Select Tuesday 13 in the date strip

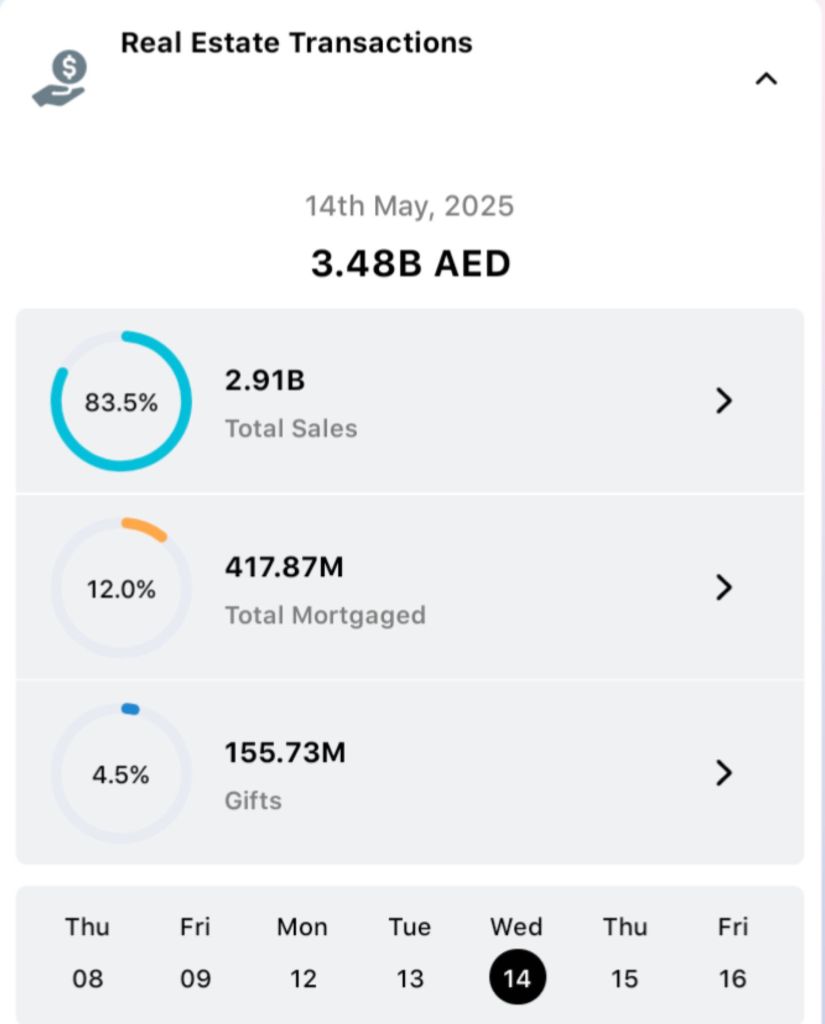tap(410, 953)
